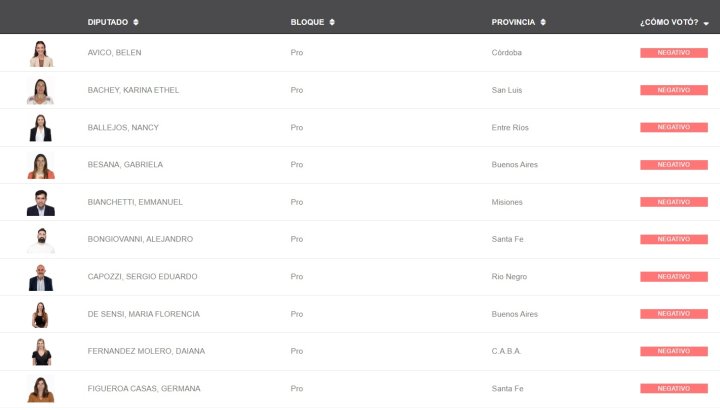720x410 pixels.
Task: Select FERNANDEZ MOLERO, DAIANA name
Action: pos(146,351)
